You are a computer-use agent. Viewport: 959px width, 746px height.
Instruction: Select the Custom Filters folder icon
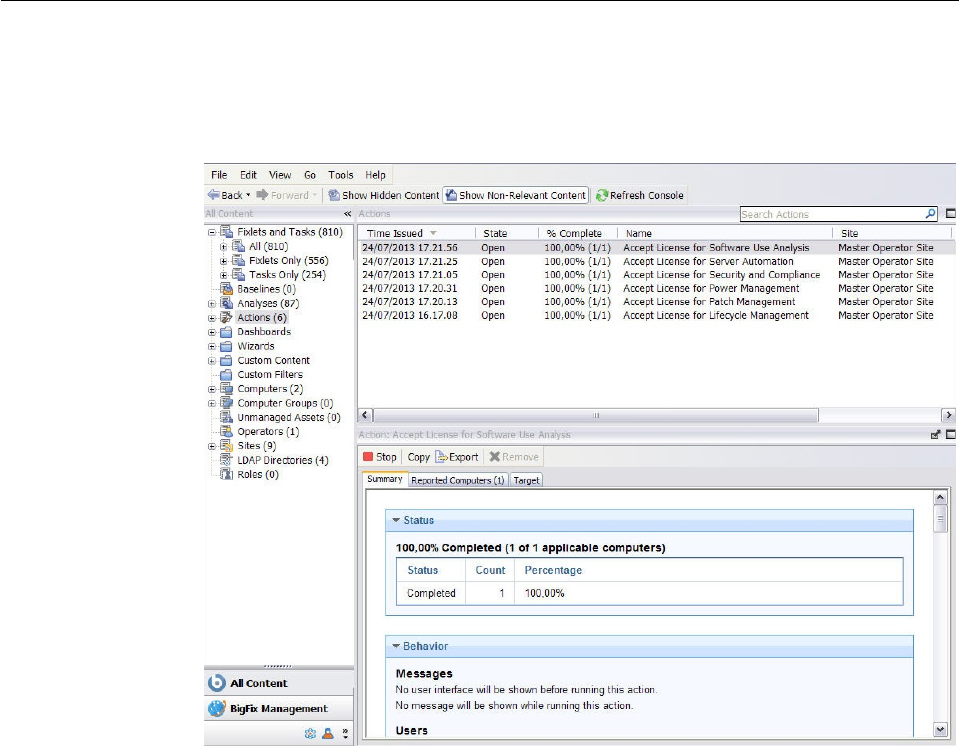click(226, 375)
